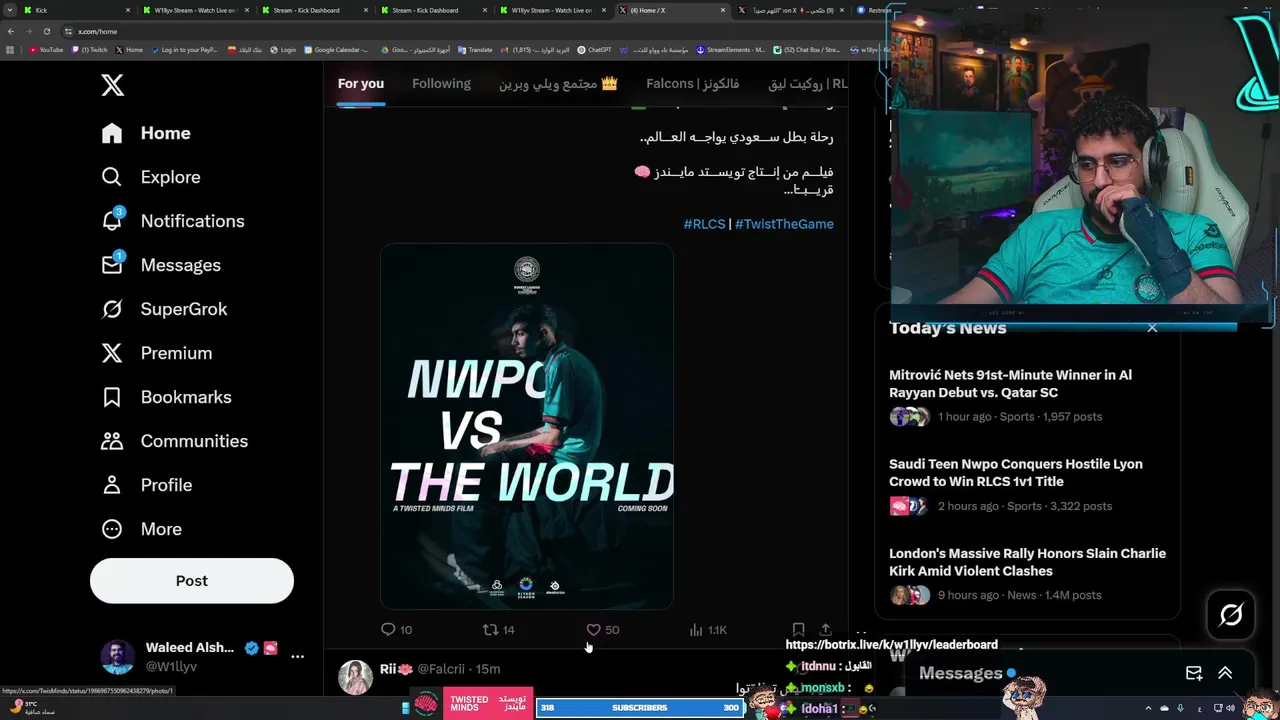Open the floating Grok button
Image resolution: width=1280 pixels, height=720 pixels.
1231,615
